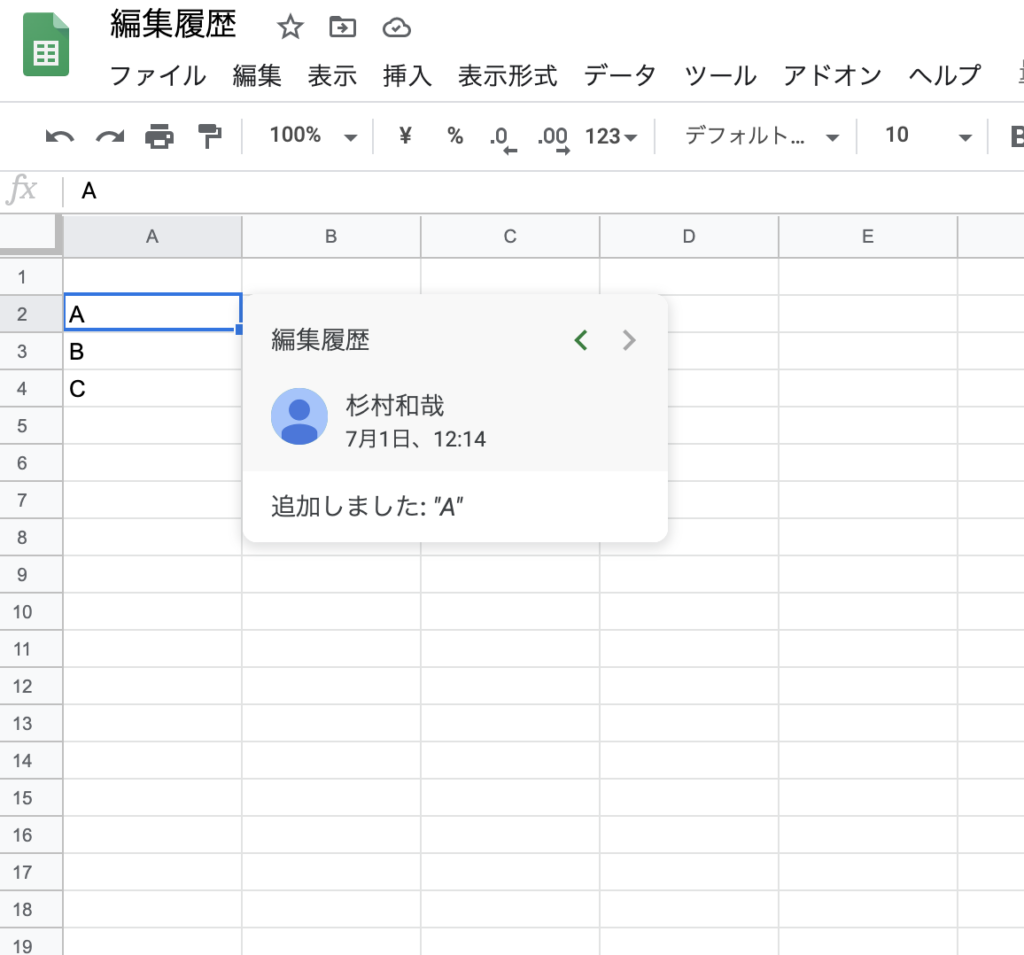
Task: Open the データ menu
Action: point(620,76)
